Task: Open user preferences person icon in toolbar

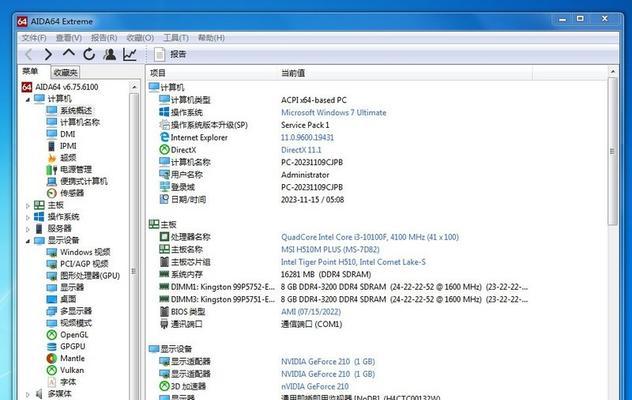Action: 109,54
